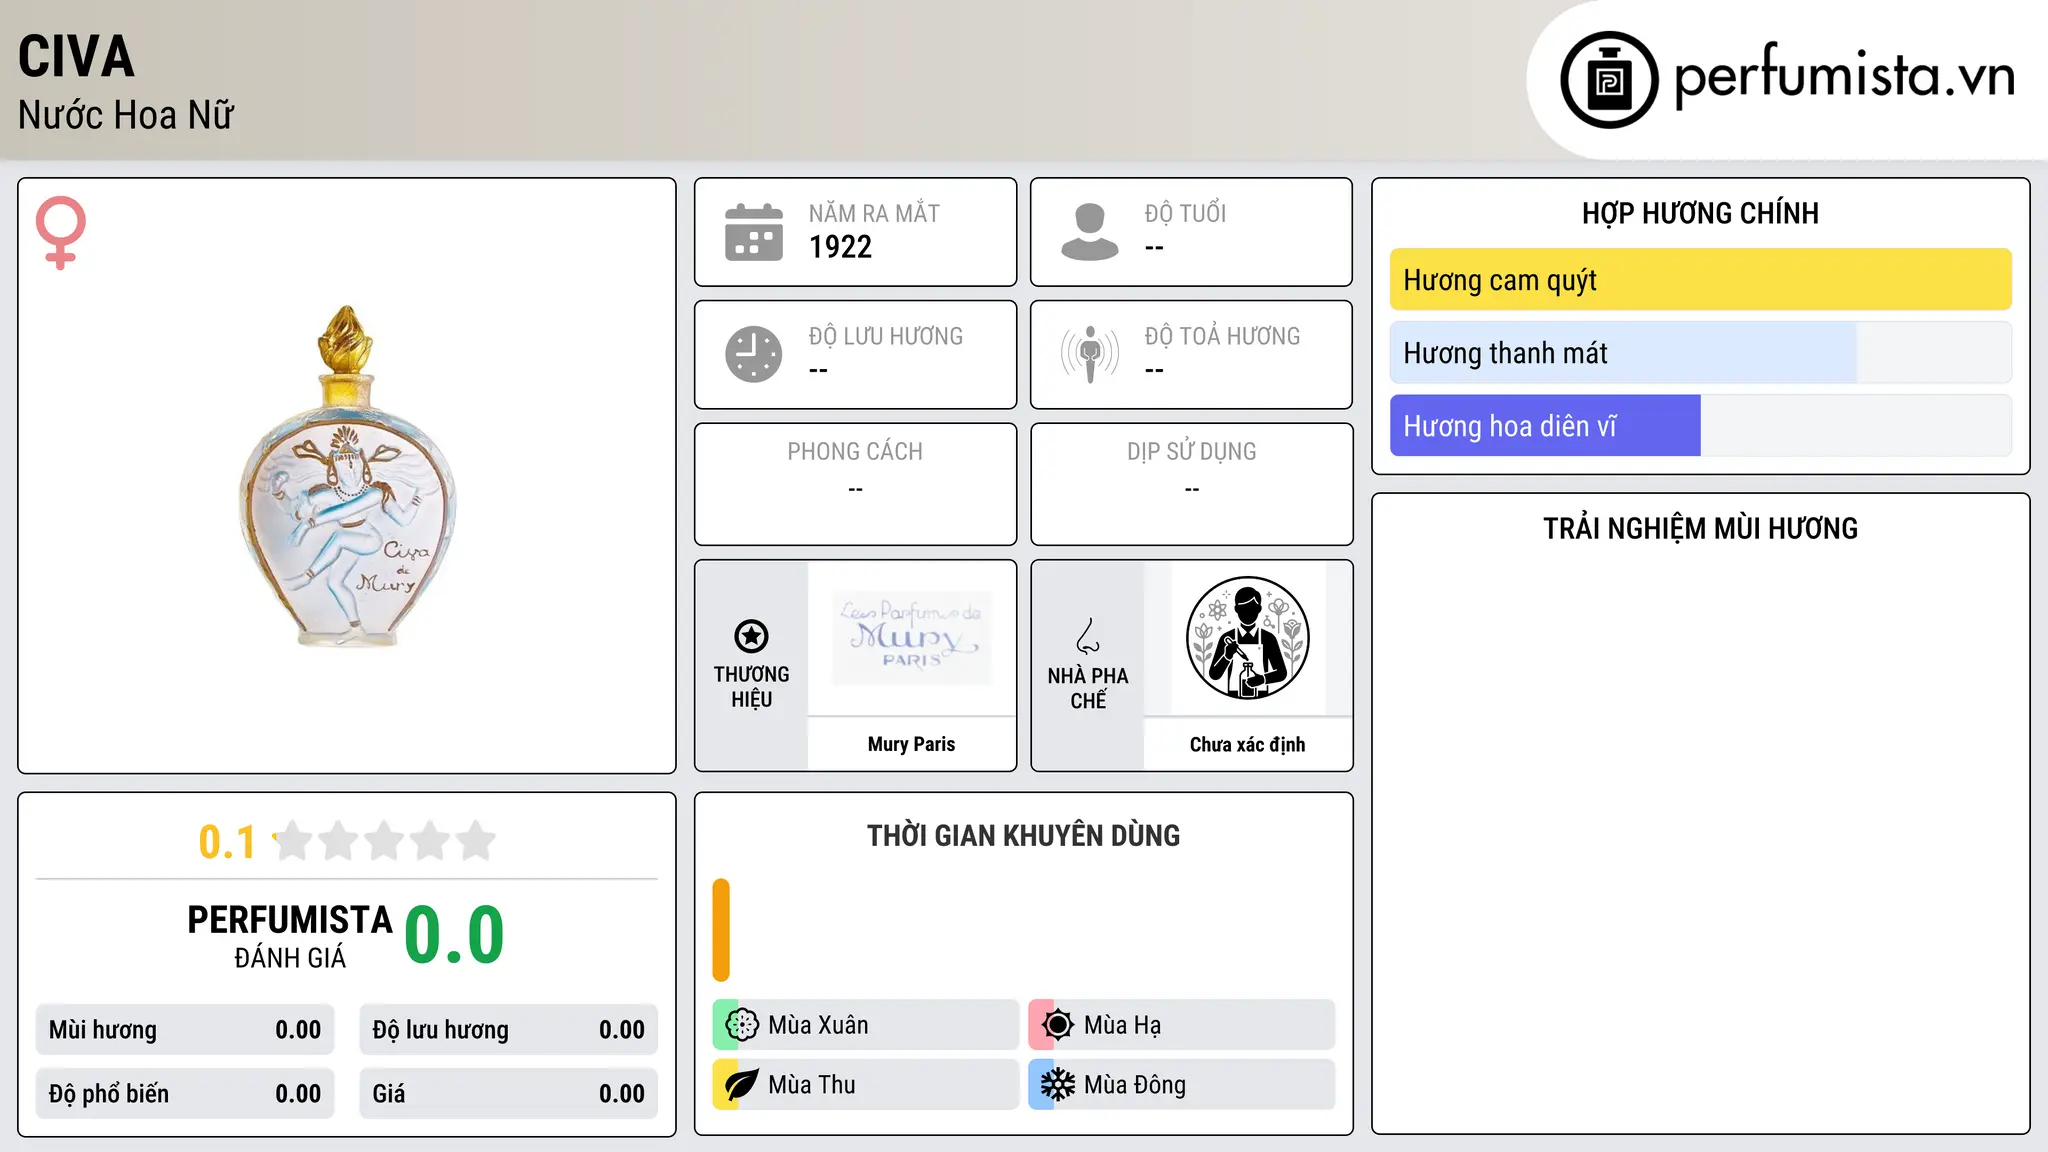Viewport: 2048px width, 1152px height.
Task: Click the leaf icon for Mùa Thu
Action: pos(742,1085)
